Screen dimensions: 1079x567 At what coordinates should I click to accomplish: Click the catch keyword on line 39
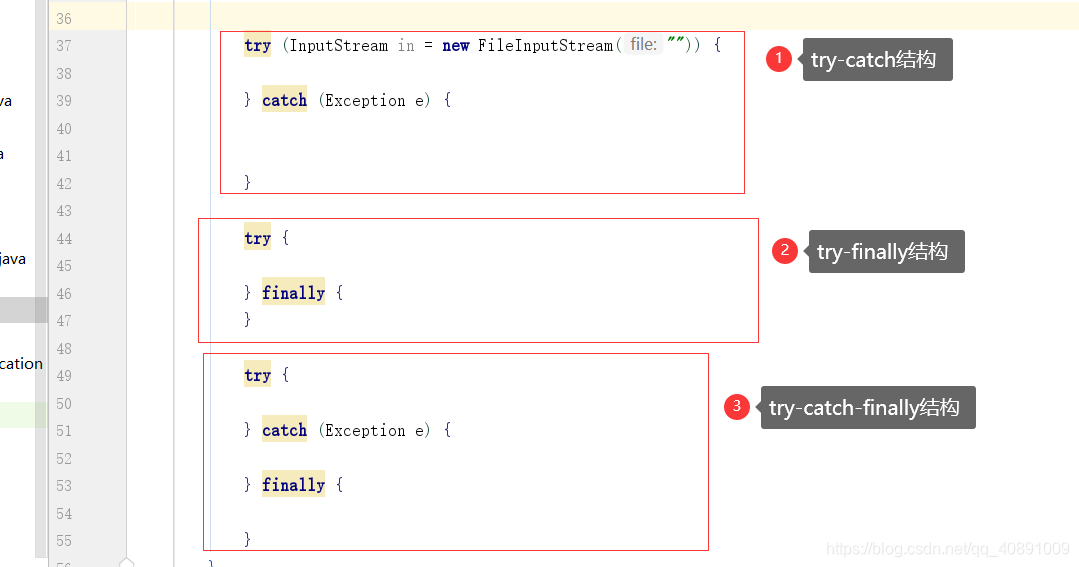284,100
